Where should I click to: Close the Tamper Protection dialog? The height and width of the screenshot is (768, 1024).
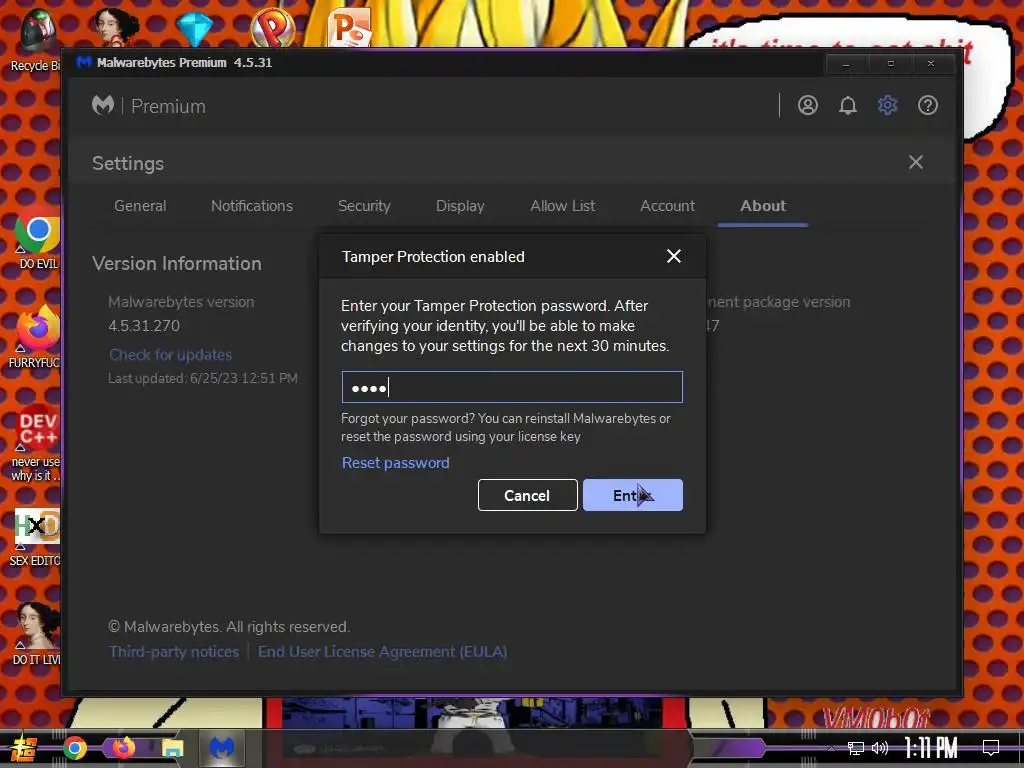[x=673, y=256]
